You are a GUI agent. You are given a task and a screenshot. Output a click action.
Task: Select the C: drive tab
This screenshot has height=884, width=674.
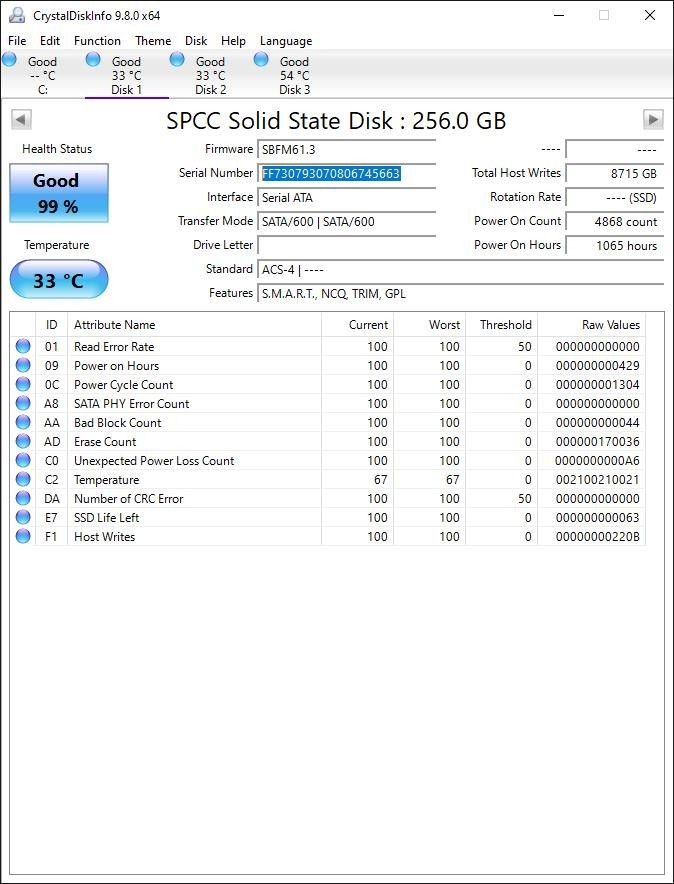tap(43, 76)
